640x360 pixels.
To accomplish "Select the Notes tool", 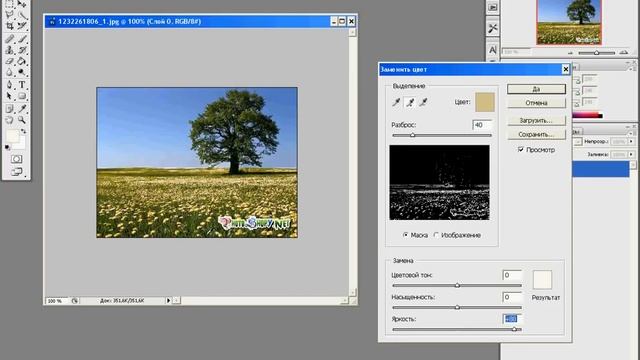I will click(10, 109).
